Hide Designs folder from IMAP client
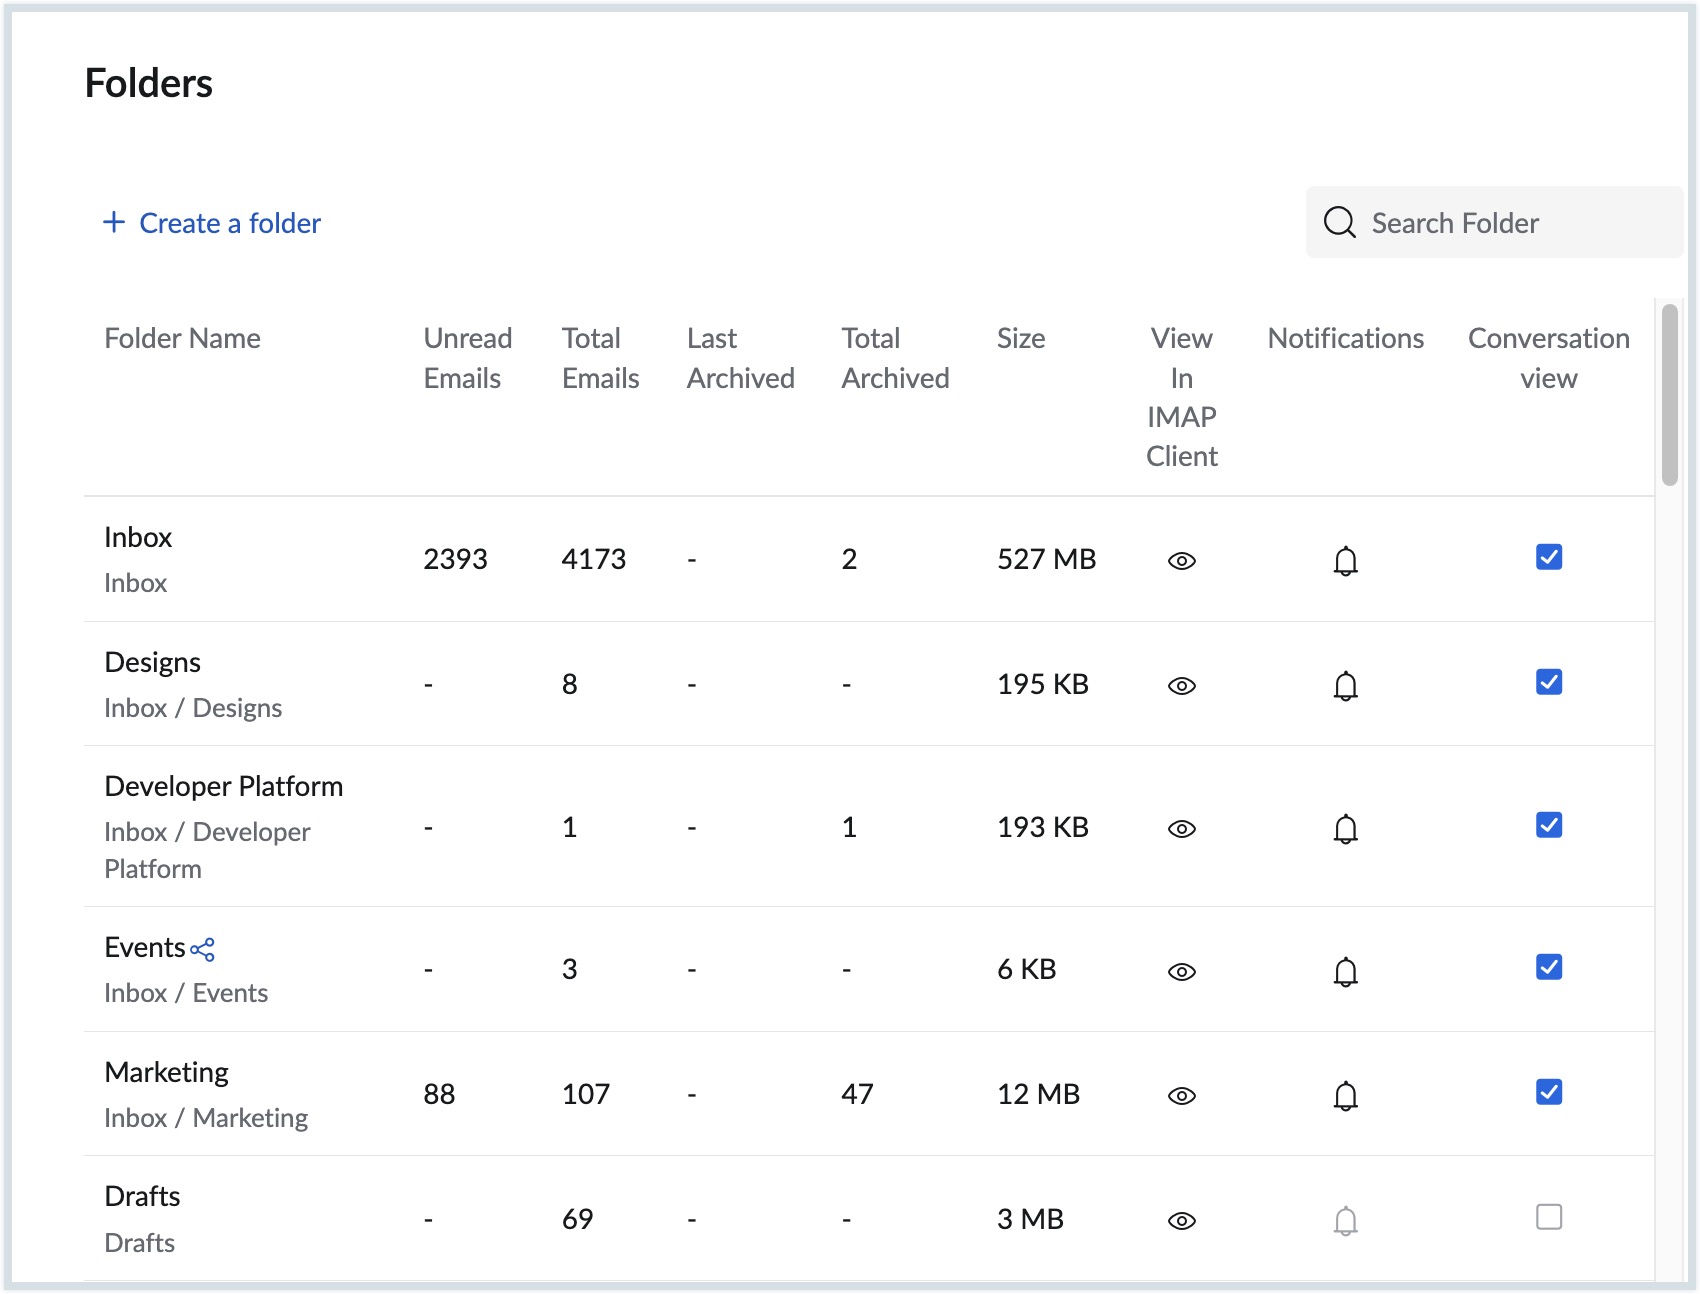The image size is (1700, 1294). tap(1181, 686)
